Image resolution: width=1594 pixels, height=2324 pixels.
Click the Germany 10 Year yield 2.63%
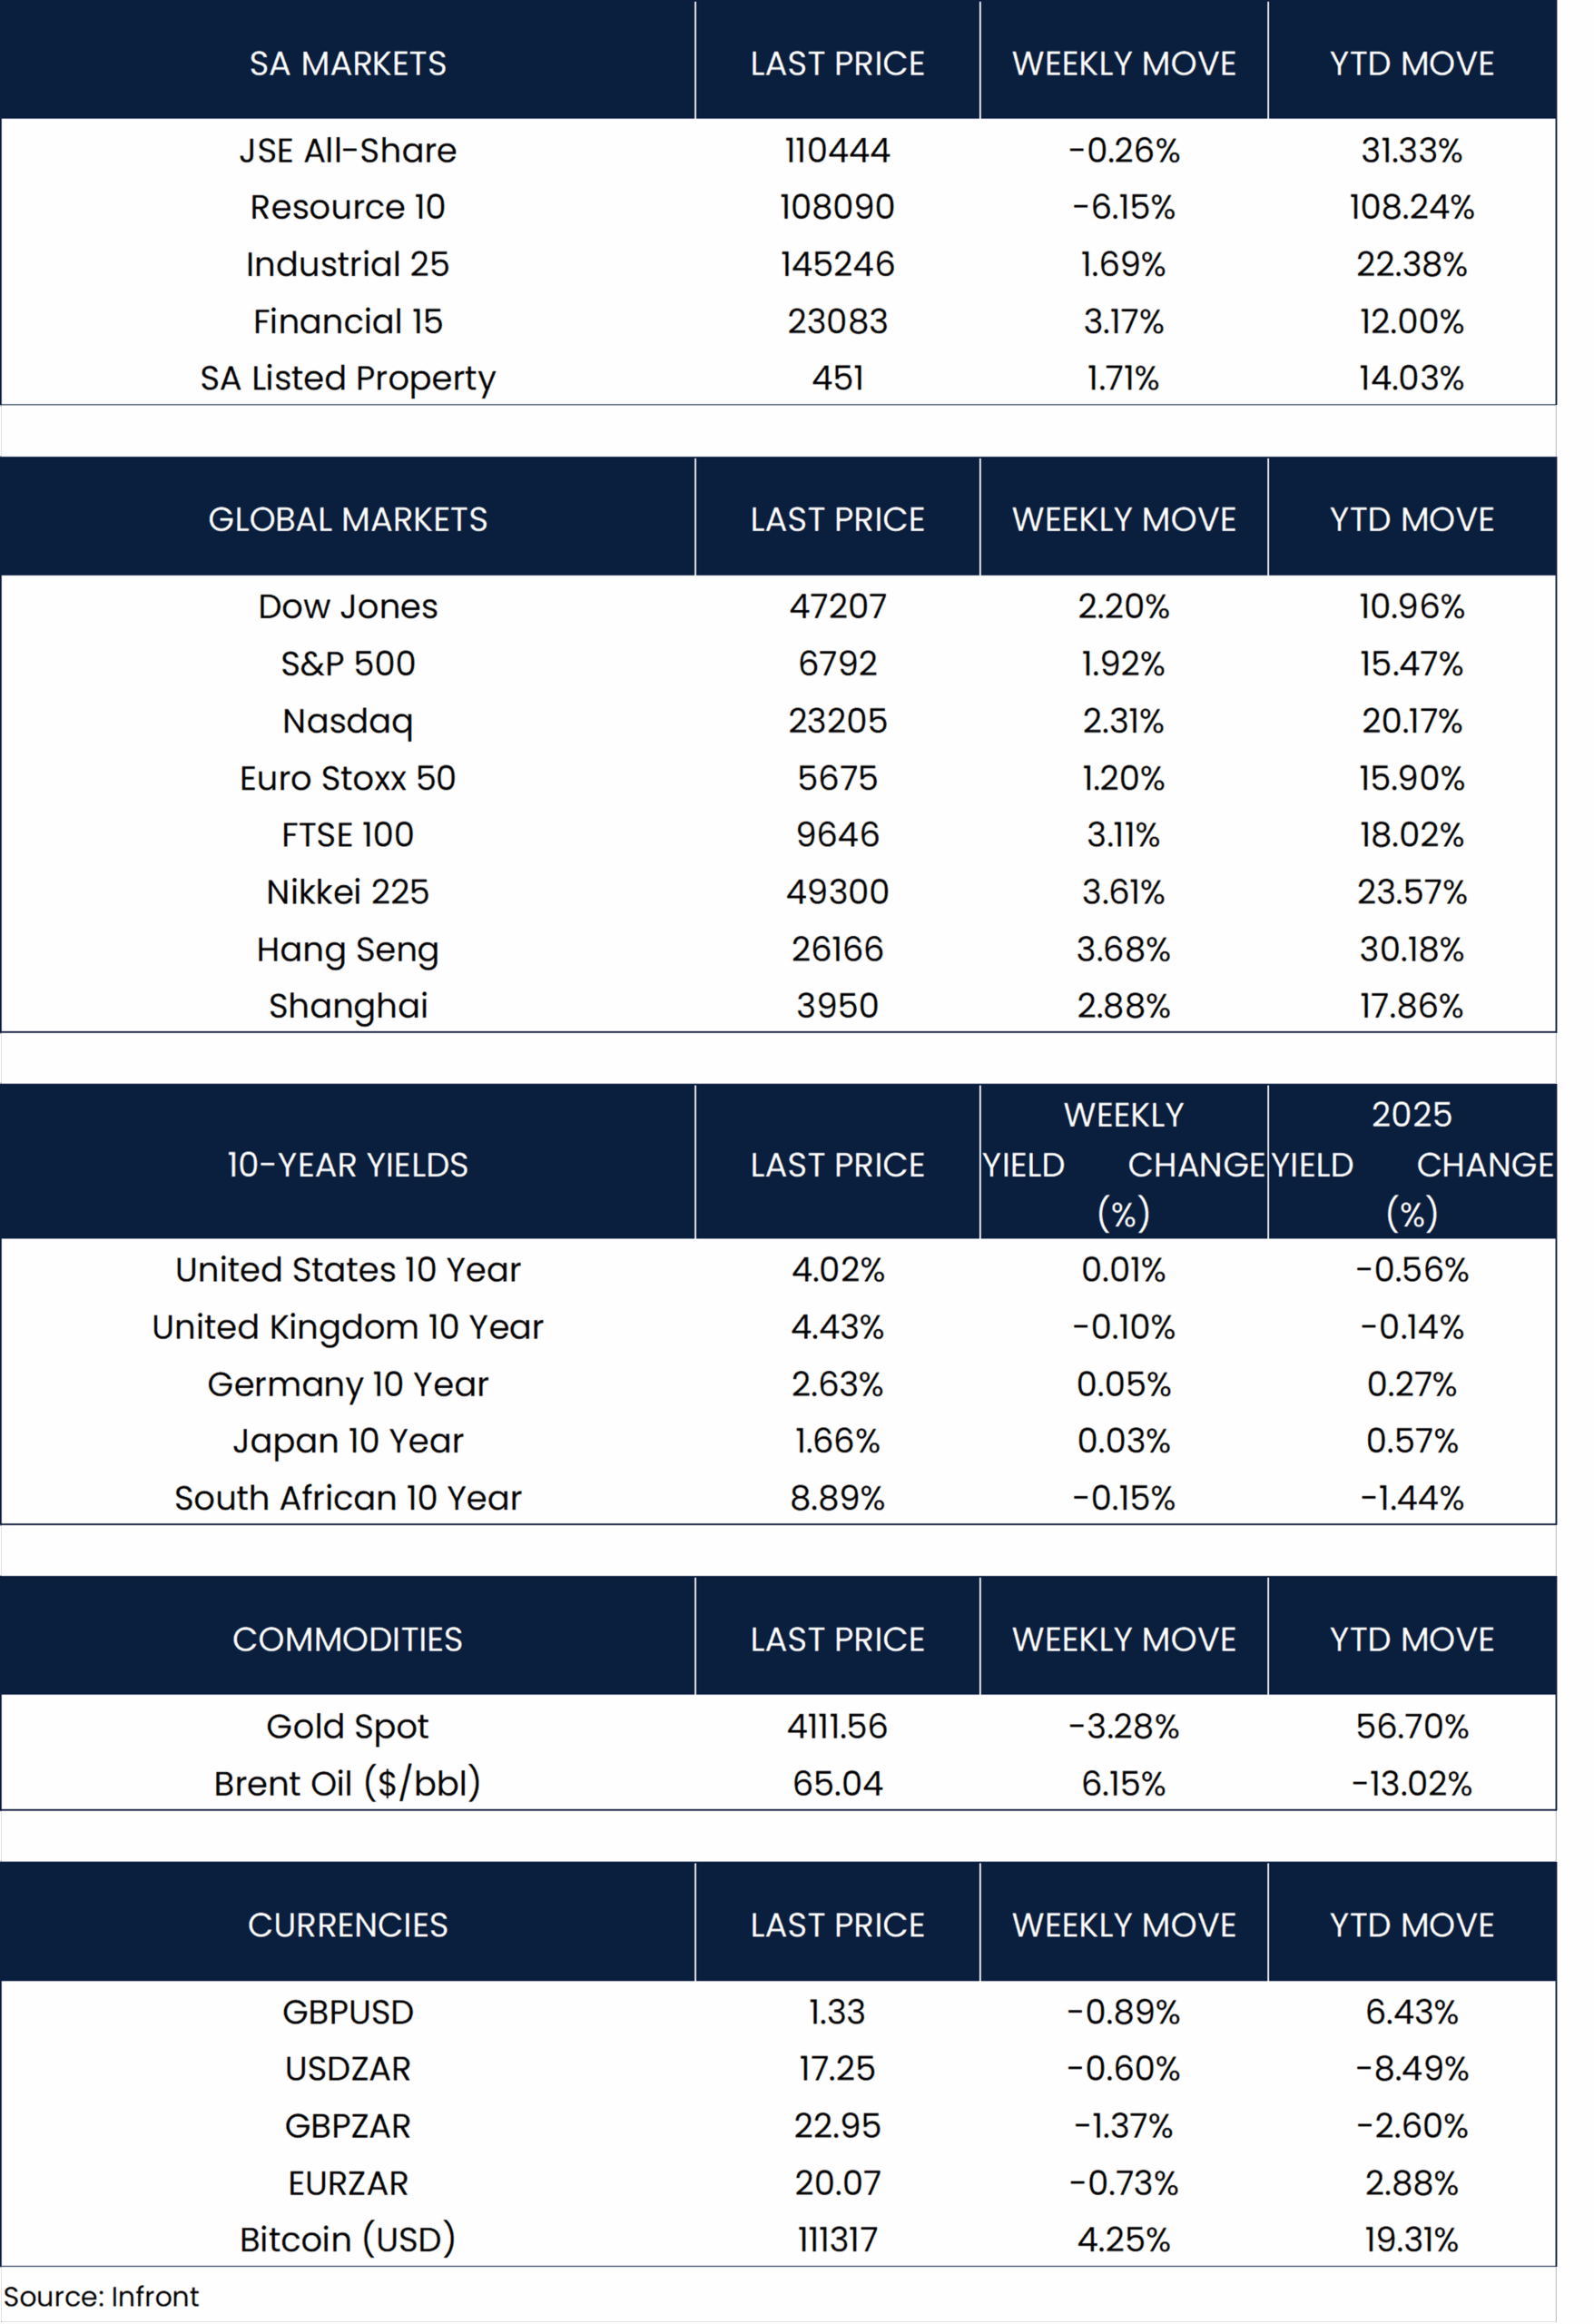coord(837,1384)
